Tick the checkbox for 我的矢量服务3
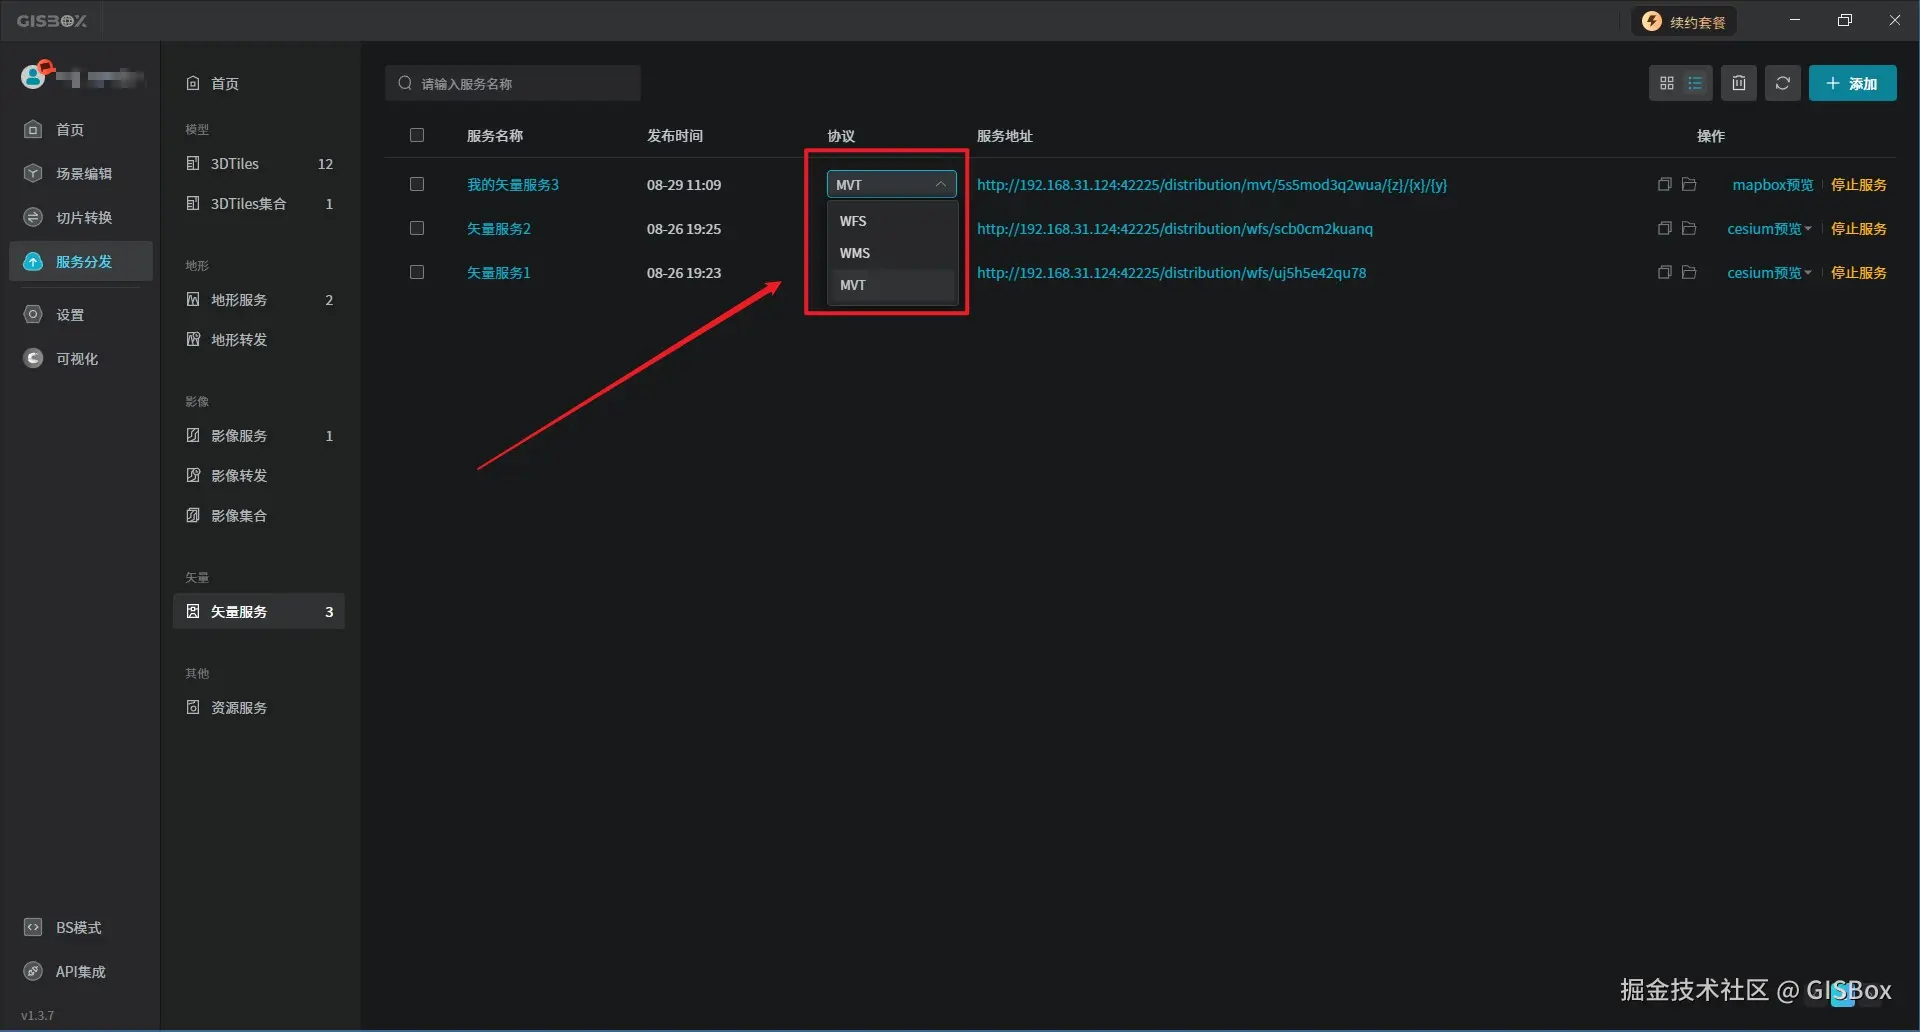The width and height of the screenshot is (1920, 1032). click(x=417, y=185)
